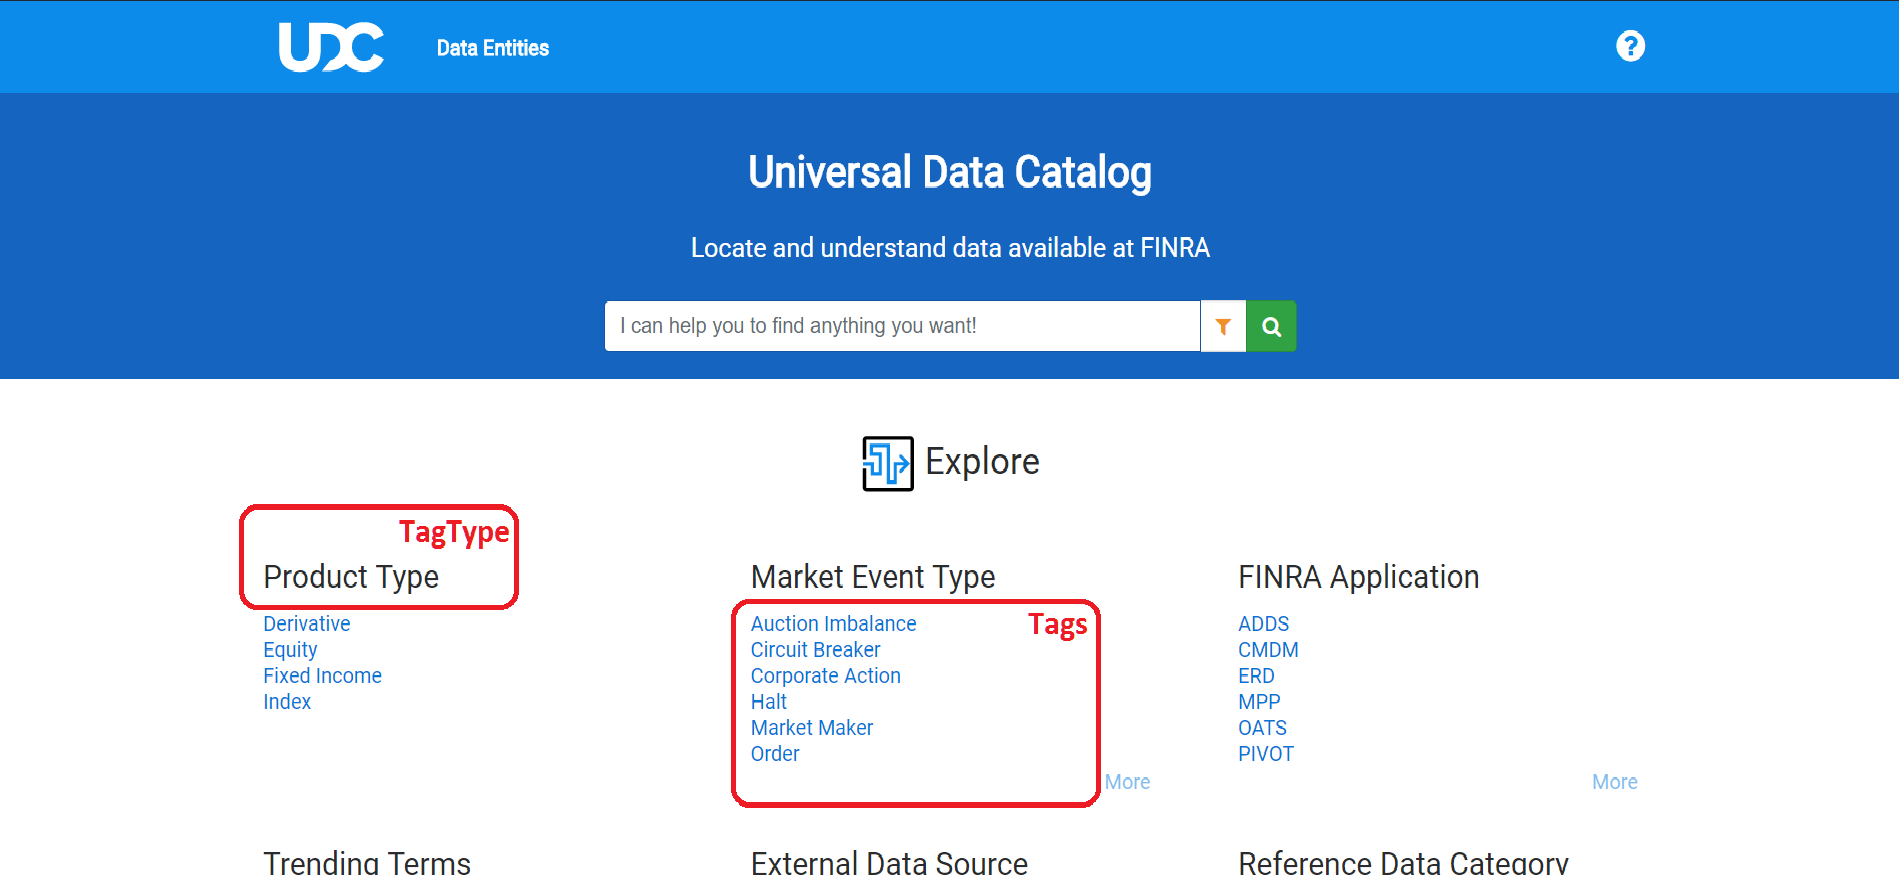Click the Explore maze icon
Viewport: 1899px width, 875px height.
point(888,463)
